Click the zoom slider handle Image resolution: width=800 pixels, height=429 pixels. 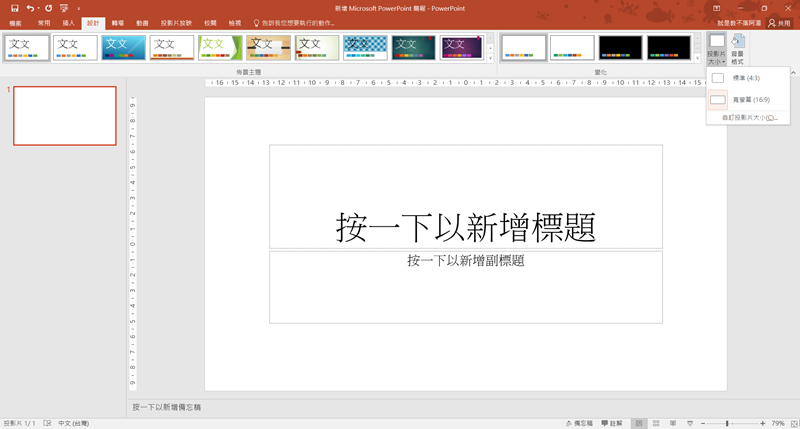pyautogui.click(x=727, y=423)
